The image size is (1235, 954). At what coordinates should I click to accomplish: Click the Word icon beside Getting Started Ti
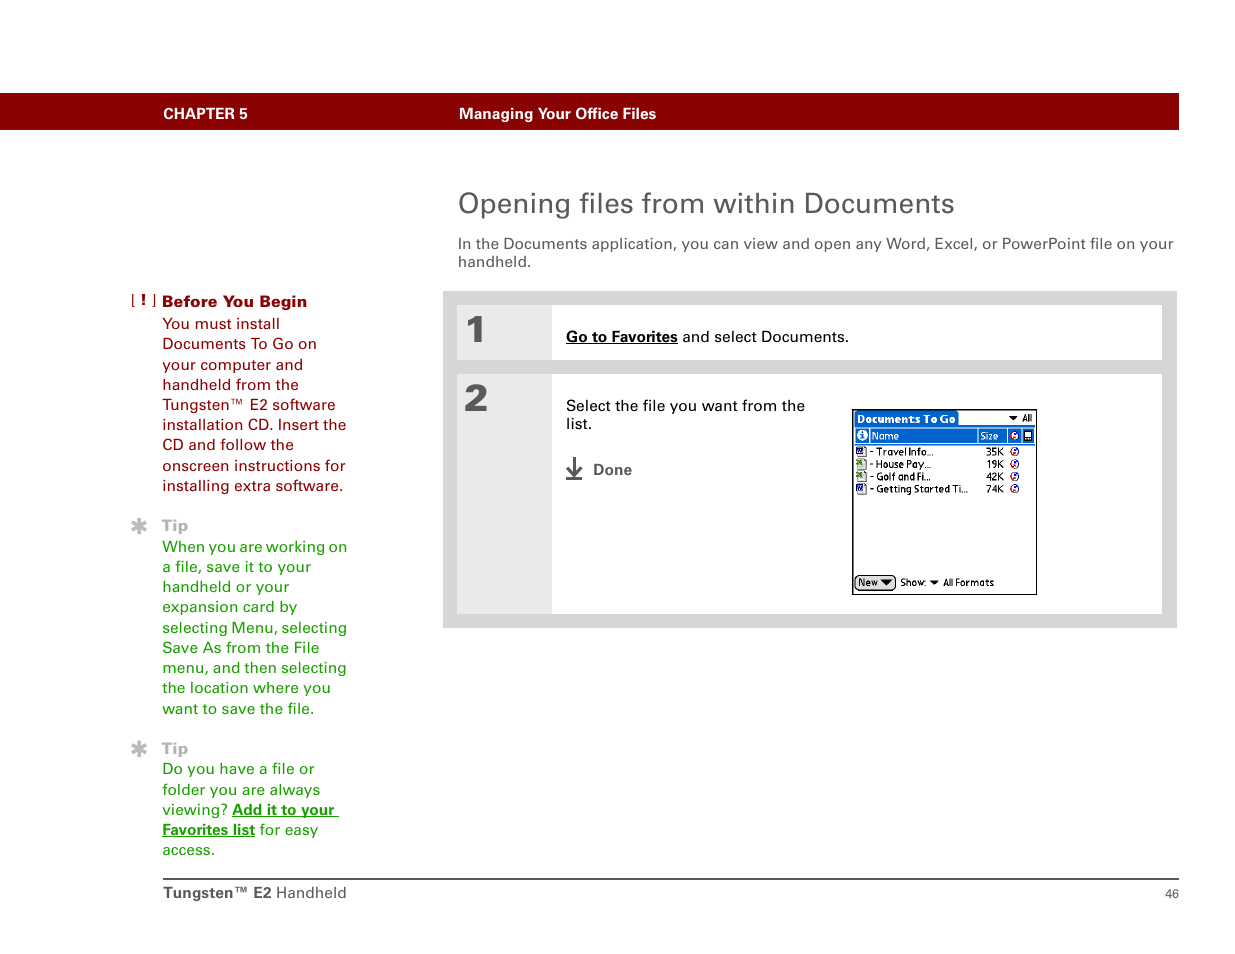861,489
